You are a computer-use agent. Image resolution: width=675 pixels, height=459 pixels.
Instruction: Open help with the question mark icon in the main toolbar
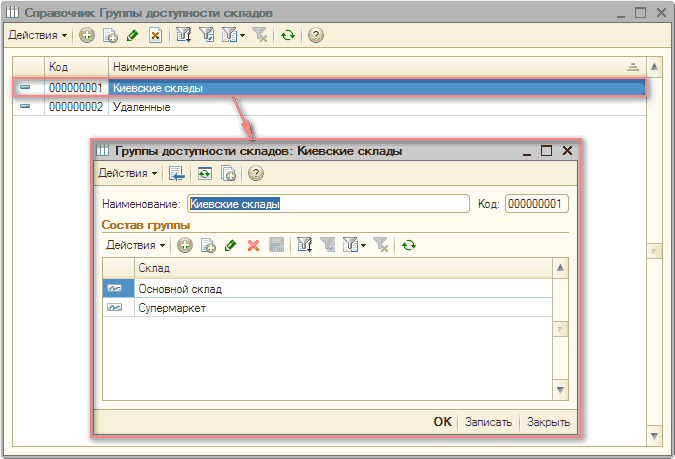point(316,35)
